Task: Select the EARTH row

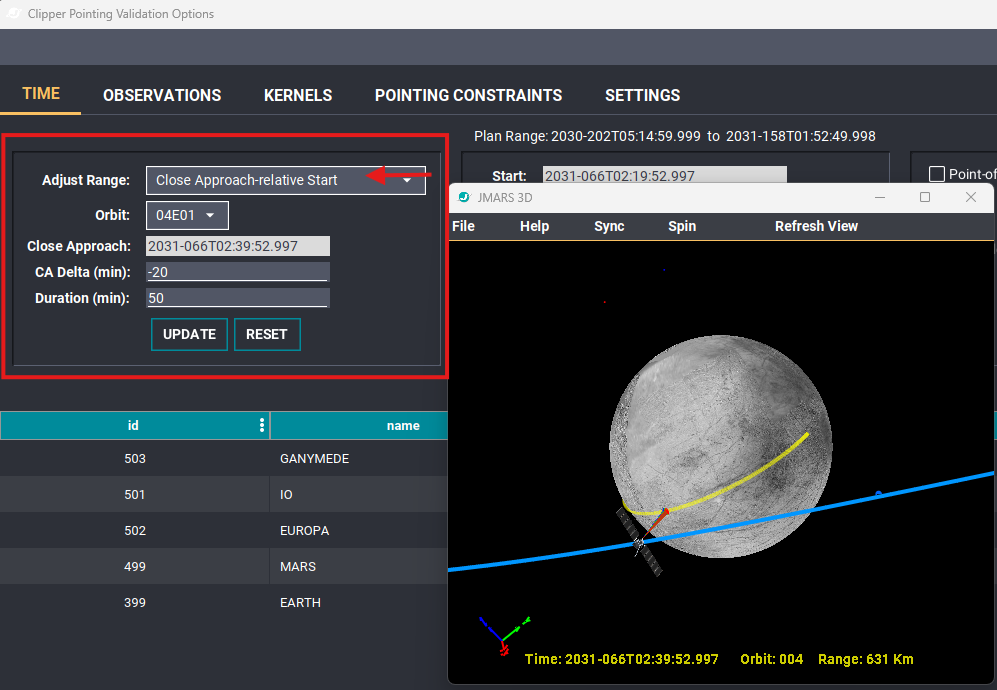Action: tap(224, 602)
